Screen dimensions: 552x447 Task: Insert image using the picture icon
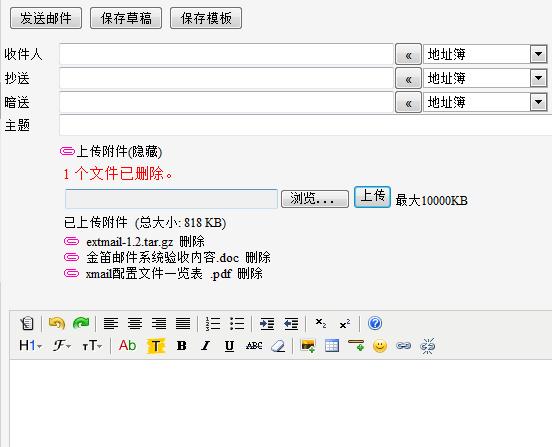308,346
